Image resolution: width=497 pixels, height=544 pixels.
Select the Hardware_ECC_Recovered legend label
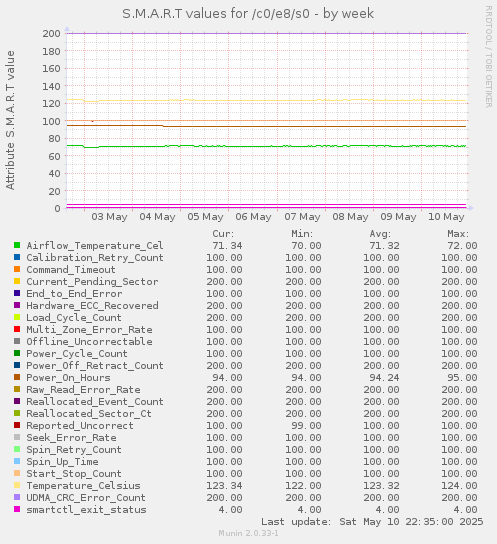(x=92, y=306)
